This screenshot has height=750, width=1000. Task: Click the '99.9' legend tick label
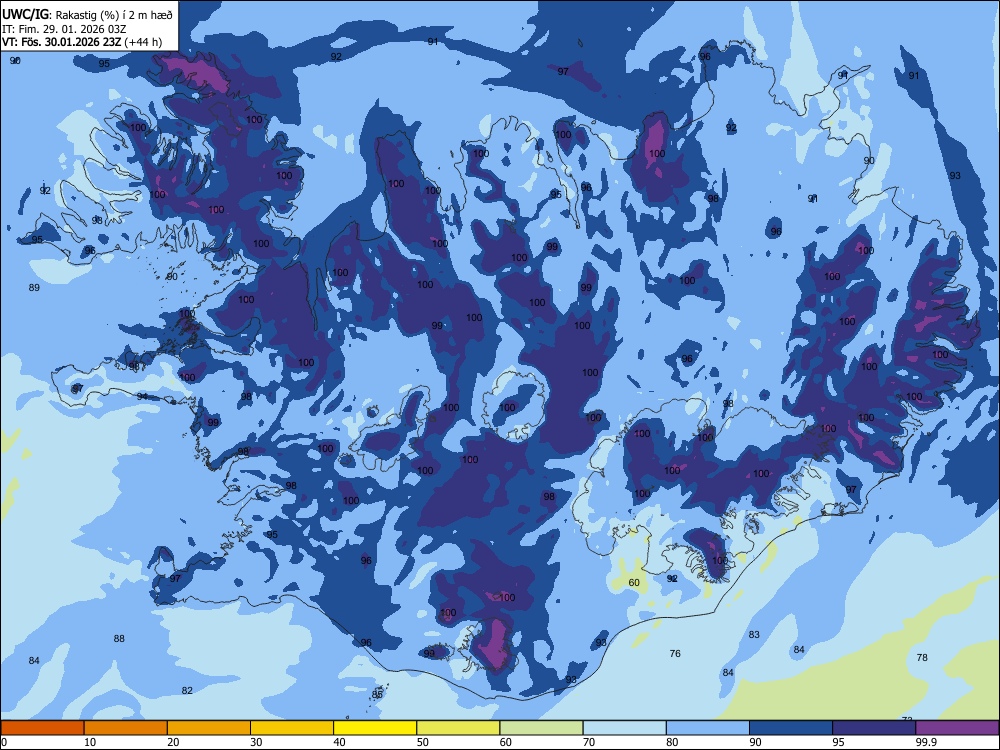(926, 742)
